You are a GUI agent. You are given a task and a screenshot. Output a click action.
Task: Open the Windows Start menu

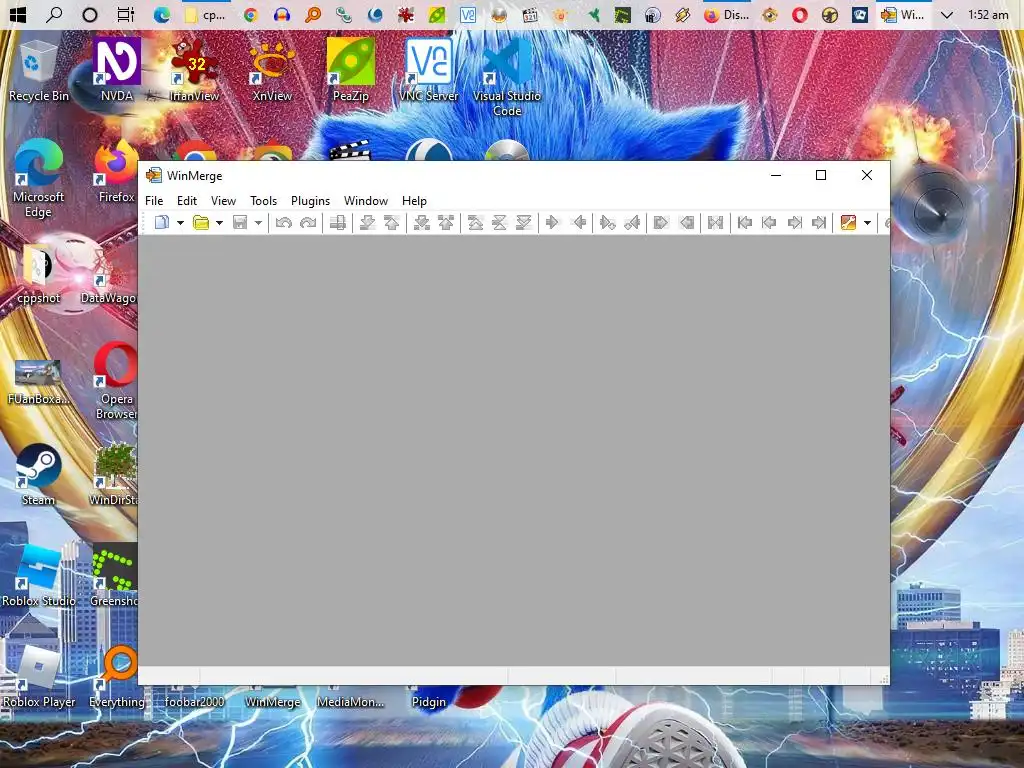(18, 14)
